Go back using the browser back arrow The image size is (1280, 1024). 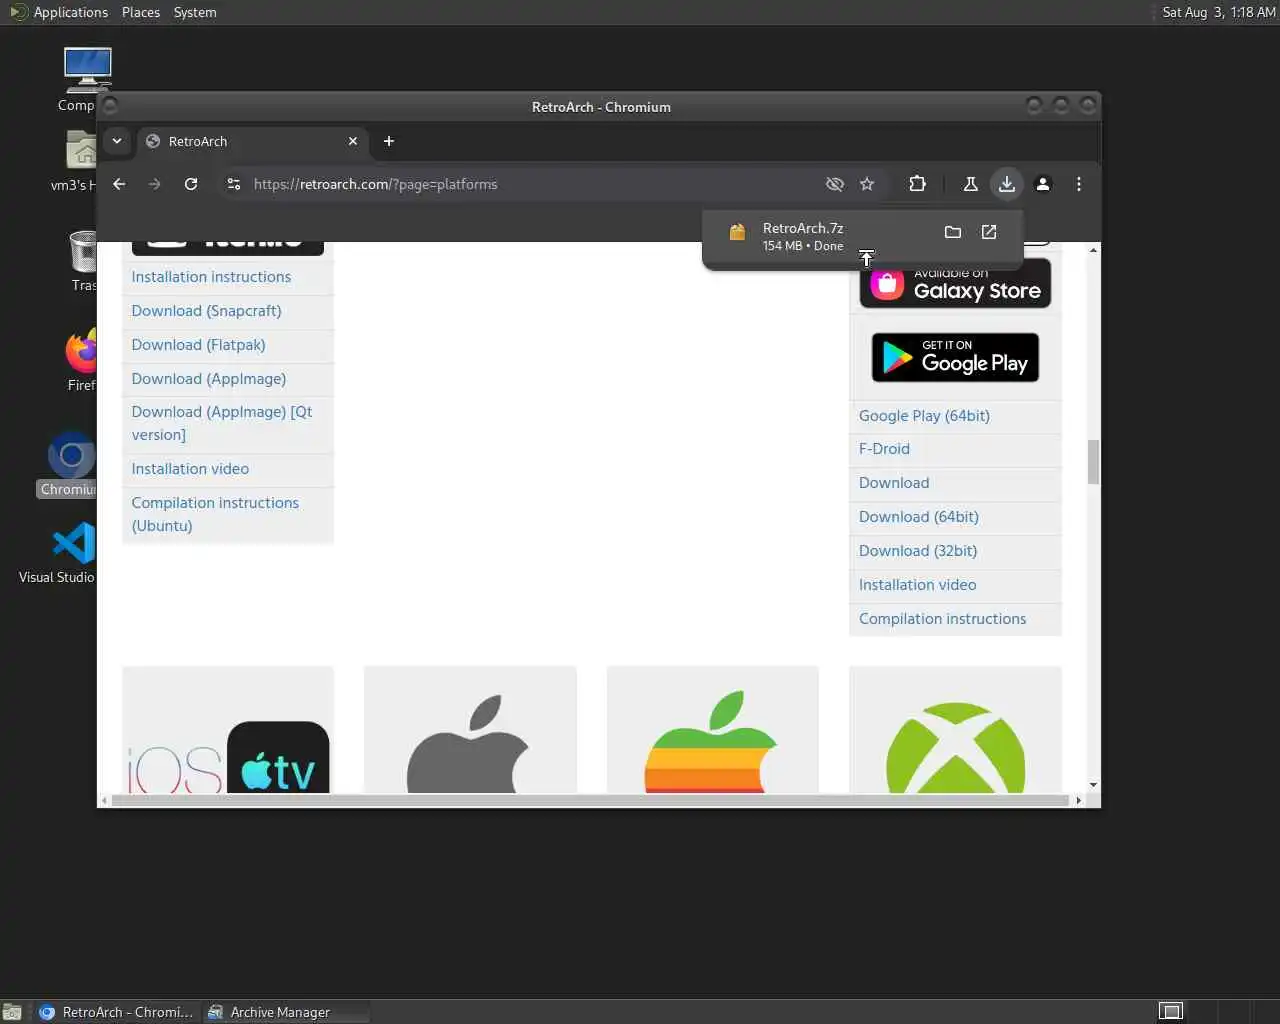[119, 184]
